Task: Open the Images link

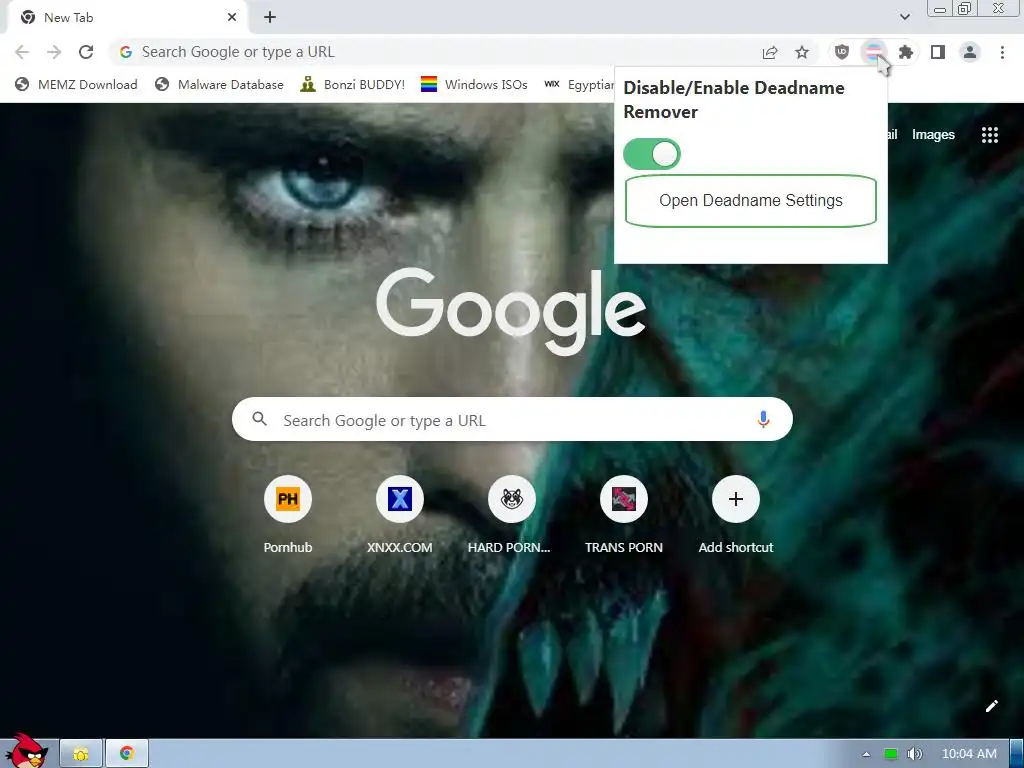Action: click(x=933, y=135)
